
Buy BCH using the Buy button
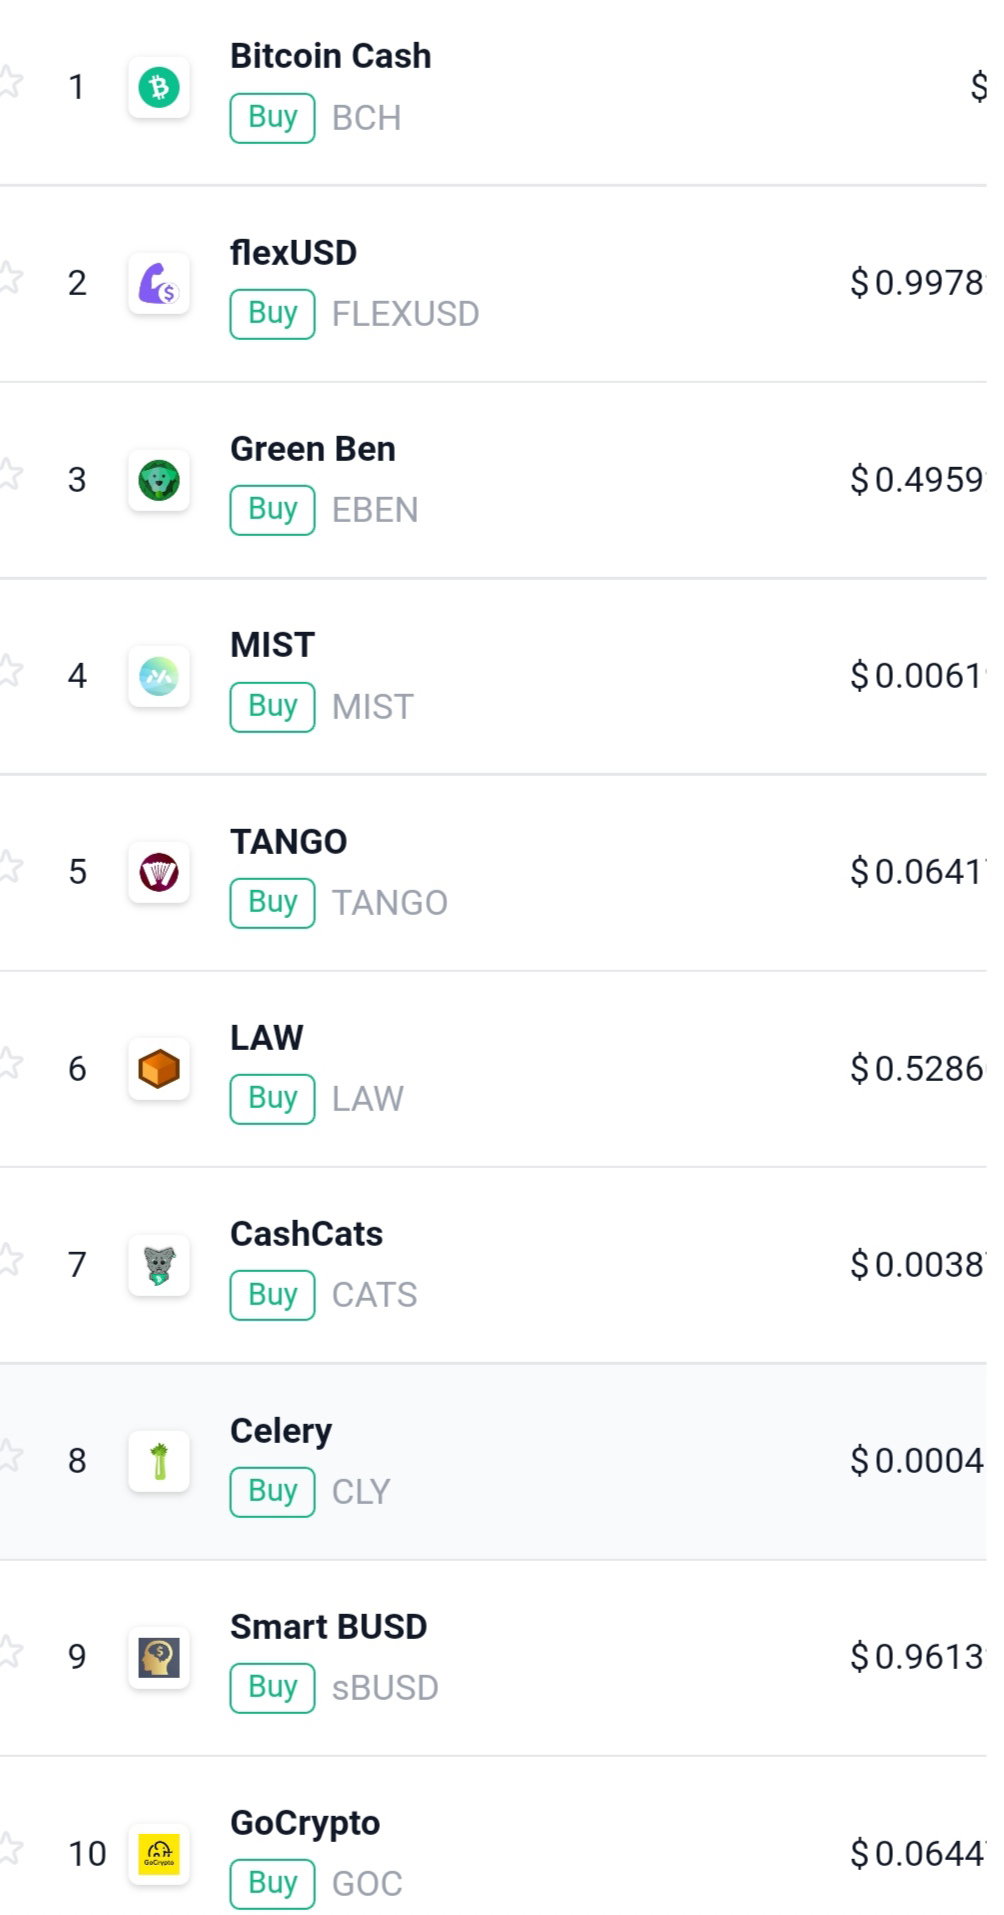click(x=272, y=118)
